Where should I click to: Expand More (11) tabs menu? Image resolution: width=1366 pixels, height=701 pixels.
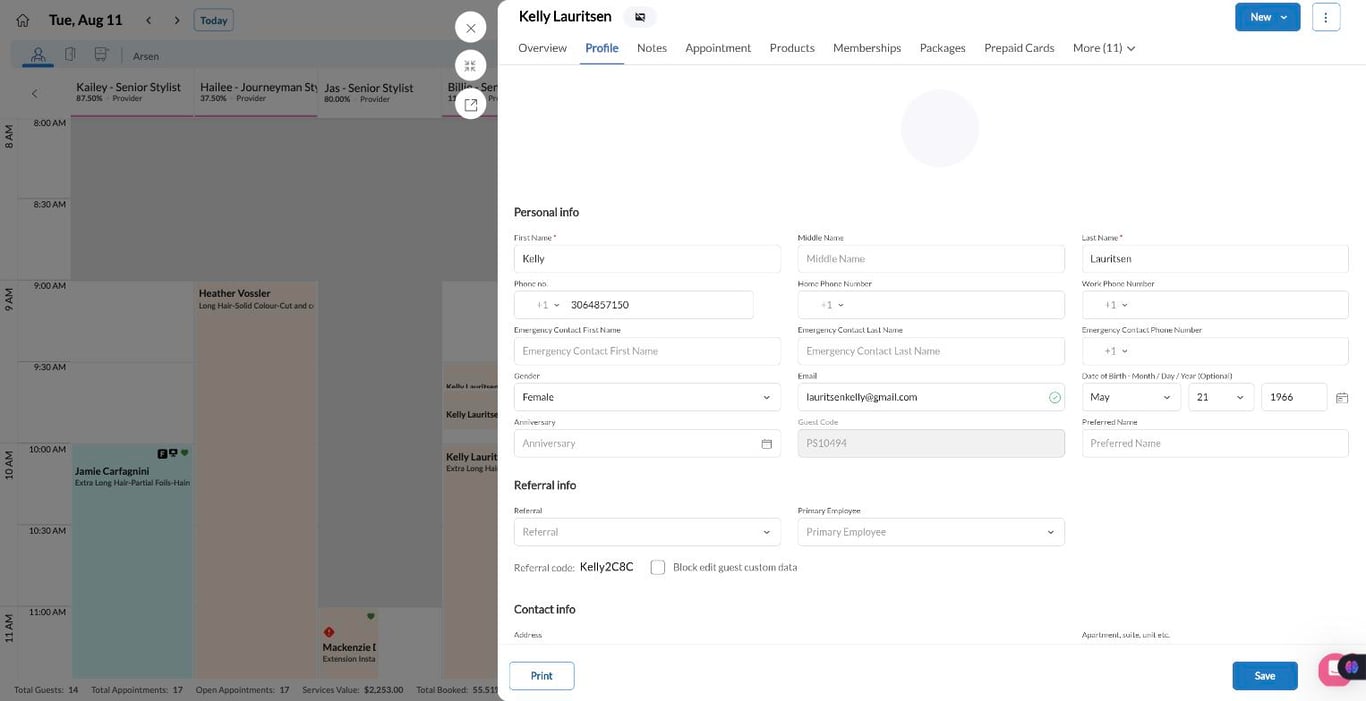[1104, 48]
